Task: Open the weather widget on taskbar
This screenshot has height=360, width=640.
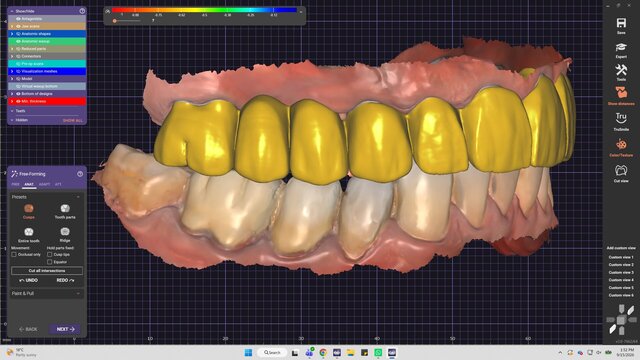Action: pos(22,353)
